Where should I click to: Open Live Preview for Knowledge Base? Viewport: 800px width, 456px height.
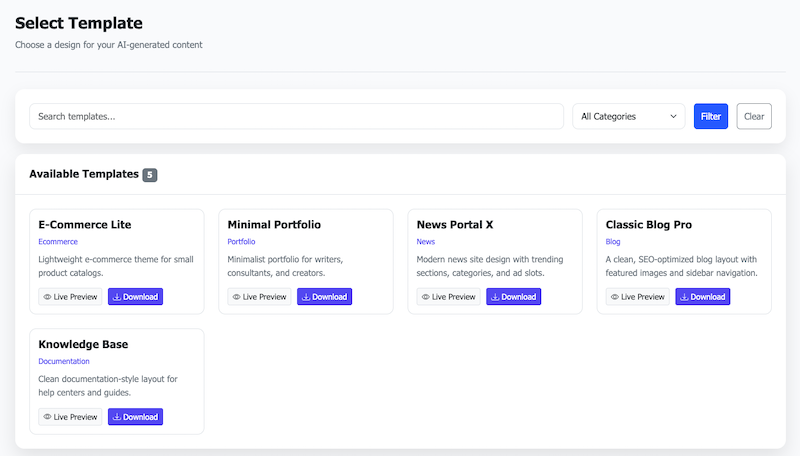pos(70,417)
